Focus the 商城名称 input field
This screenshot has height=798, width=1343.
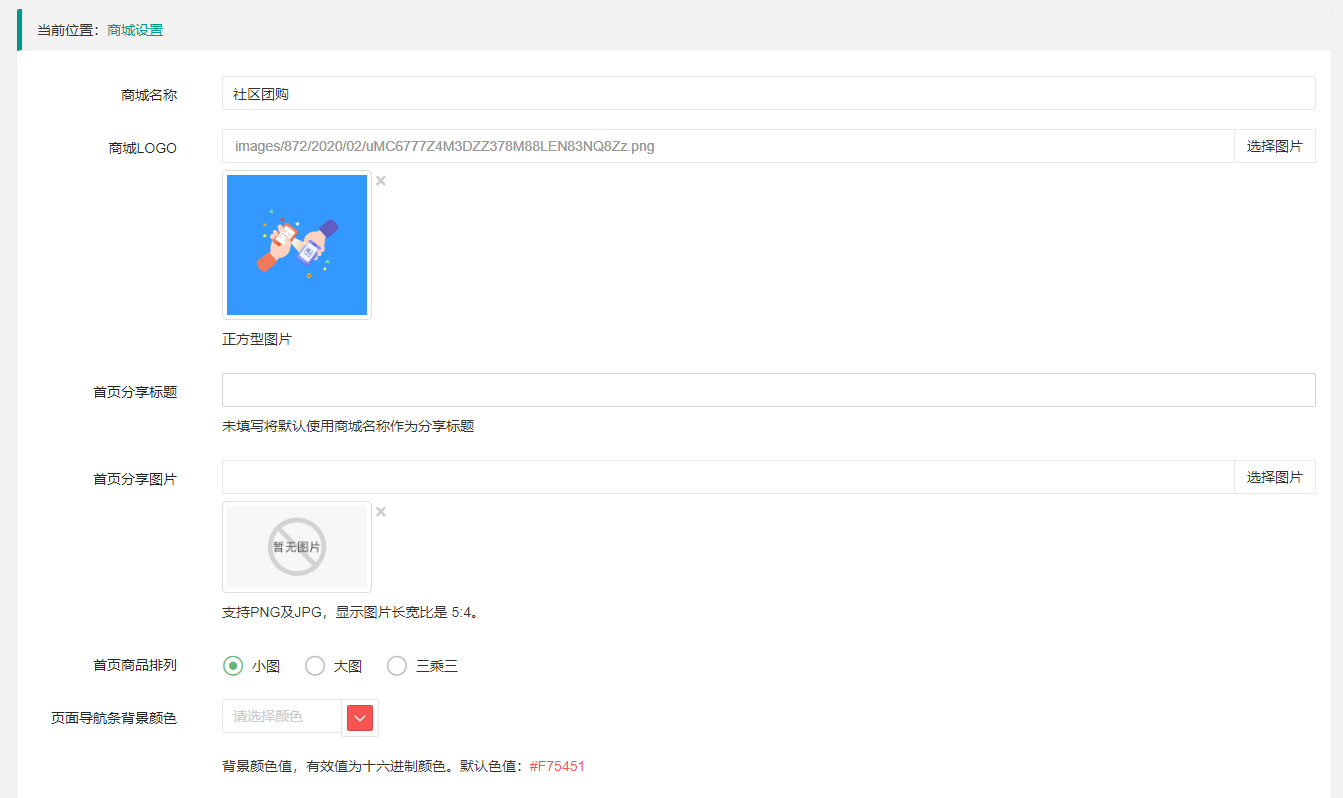pyautogui.click(x=768, y=93)
